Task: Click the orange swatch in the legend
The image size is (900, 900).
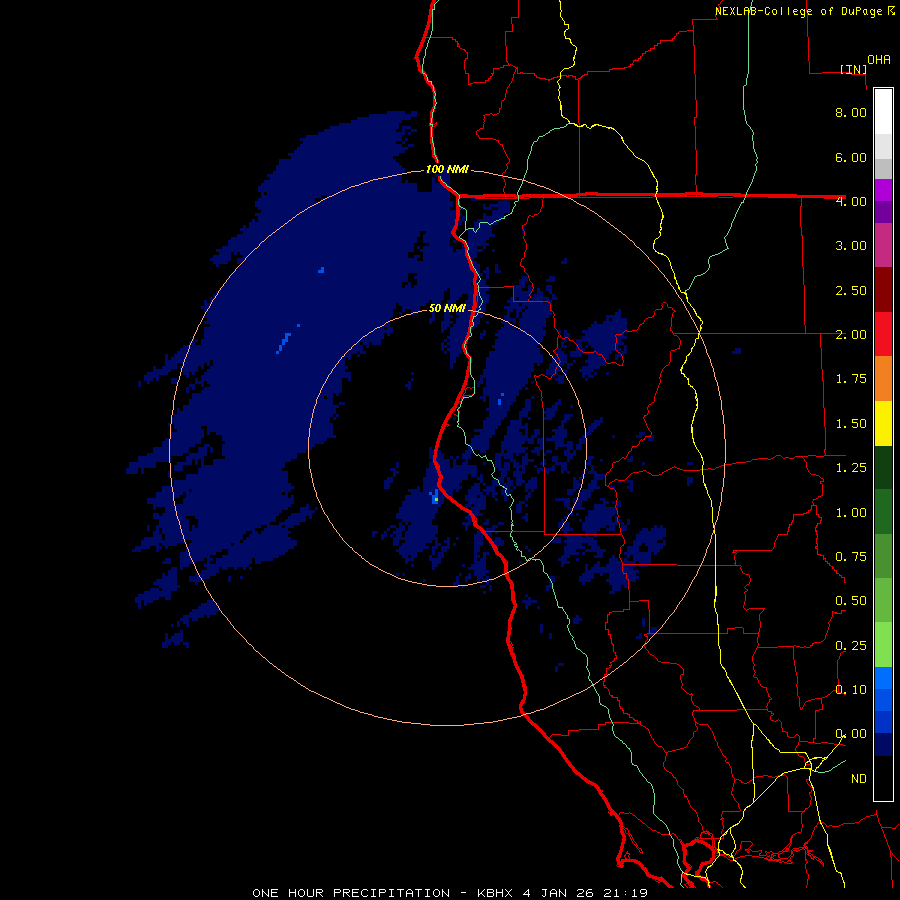Action: (x=883, y=379)
